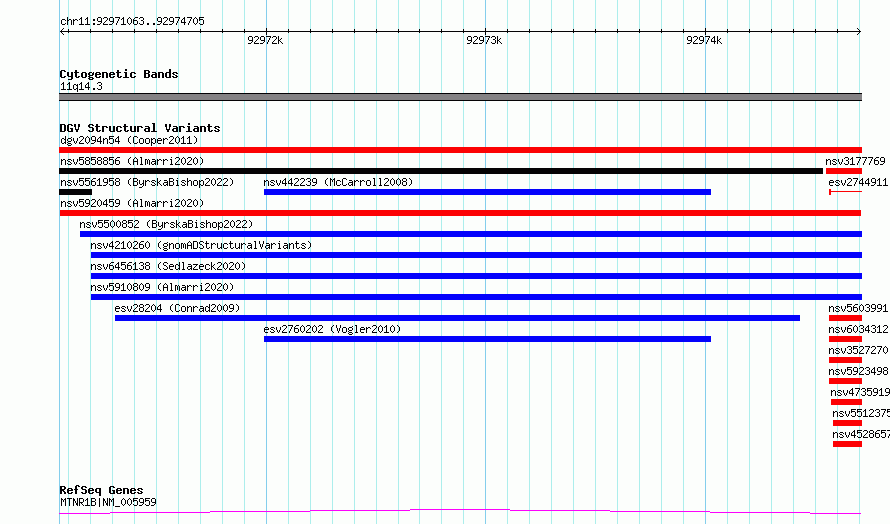Open the esv2760202 (Vogler2010) variant
Screen dimensions: 890x524
(332, 329)
